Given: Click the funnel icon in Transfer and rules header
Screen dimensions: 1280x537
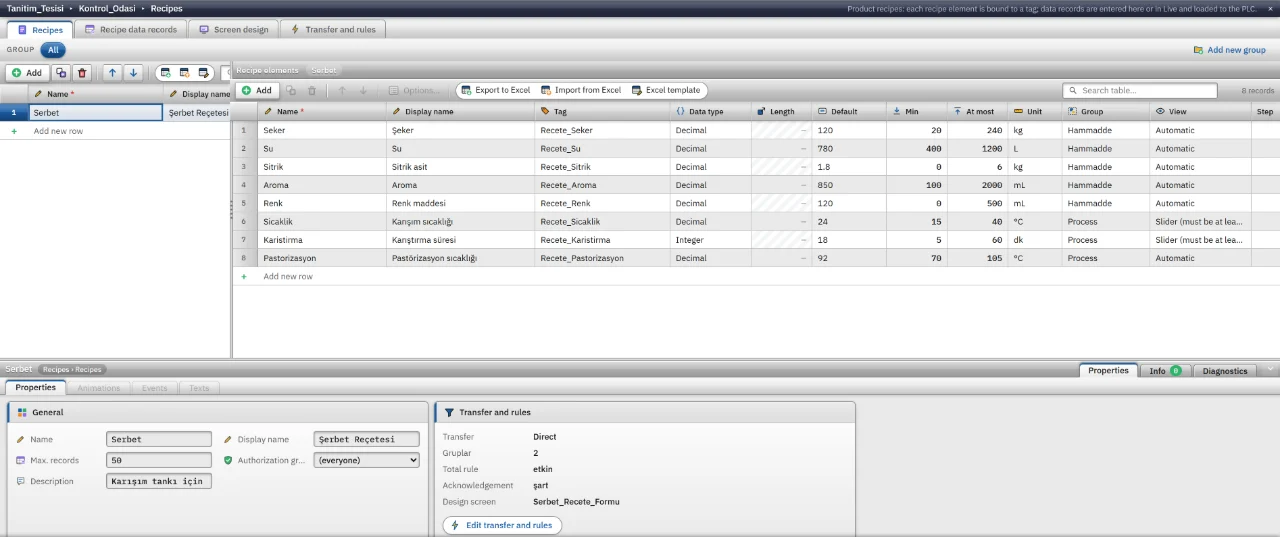Looking at the screenshot, I should tap(449, 412).
